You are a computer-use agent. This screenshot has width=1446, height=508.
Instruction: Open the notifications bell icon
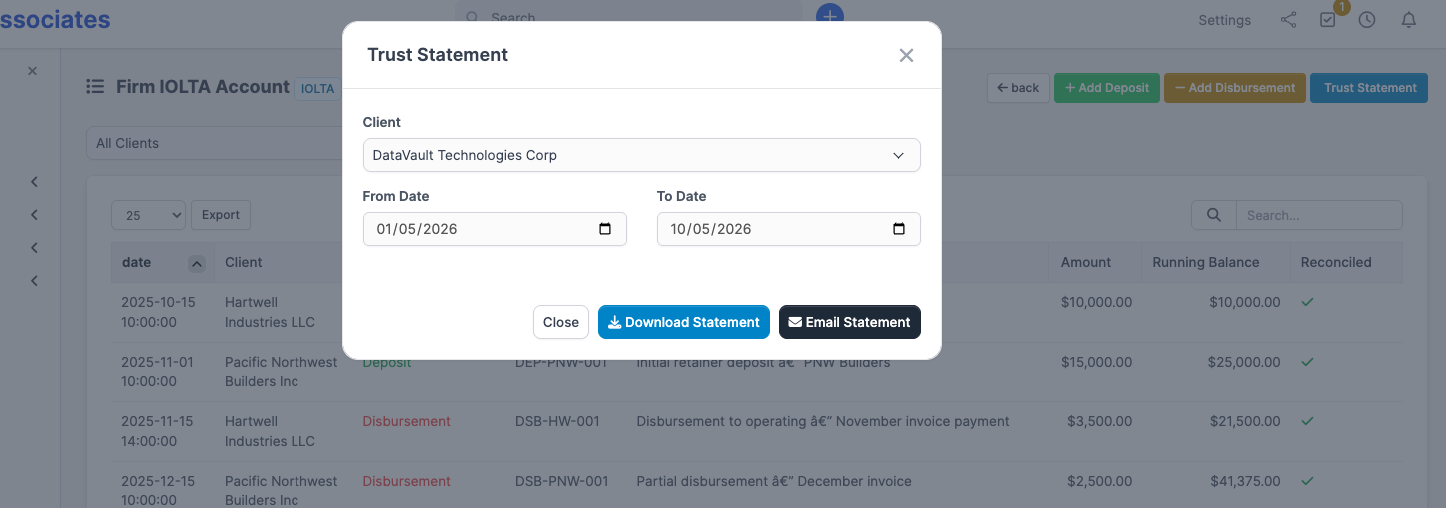pos(1408,20)
